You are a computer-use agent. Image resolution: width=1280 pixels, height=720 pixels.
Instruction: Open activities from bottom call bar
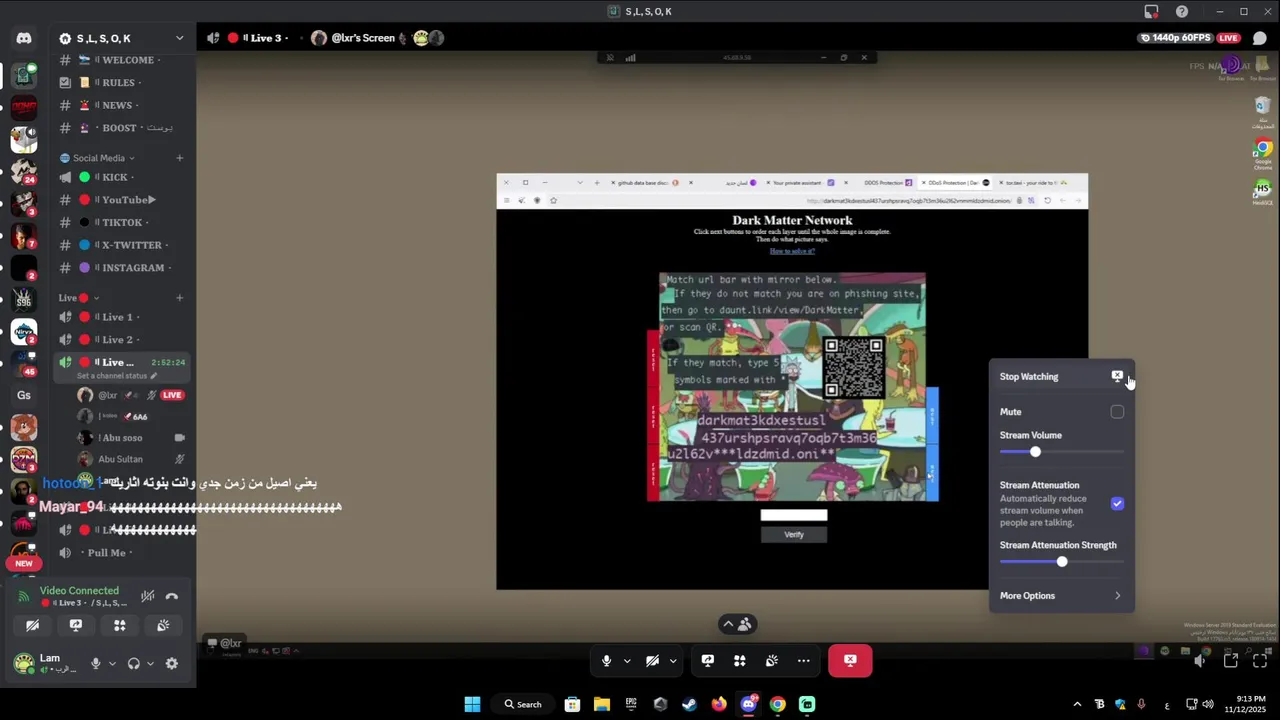(740, 660)
